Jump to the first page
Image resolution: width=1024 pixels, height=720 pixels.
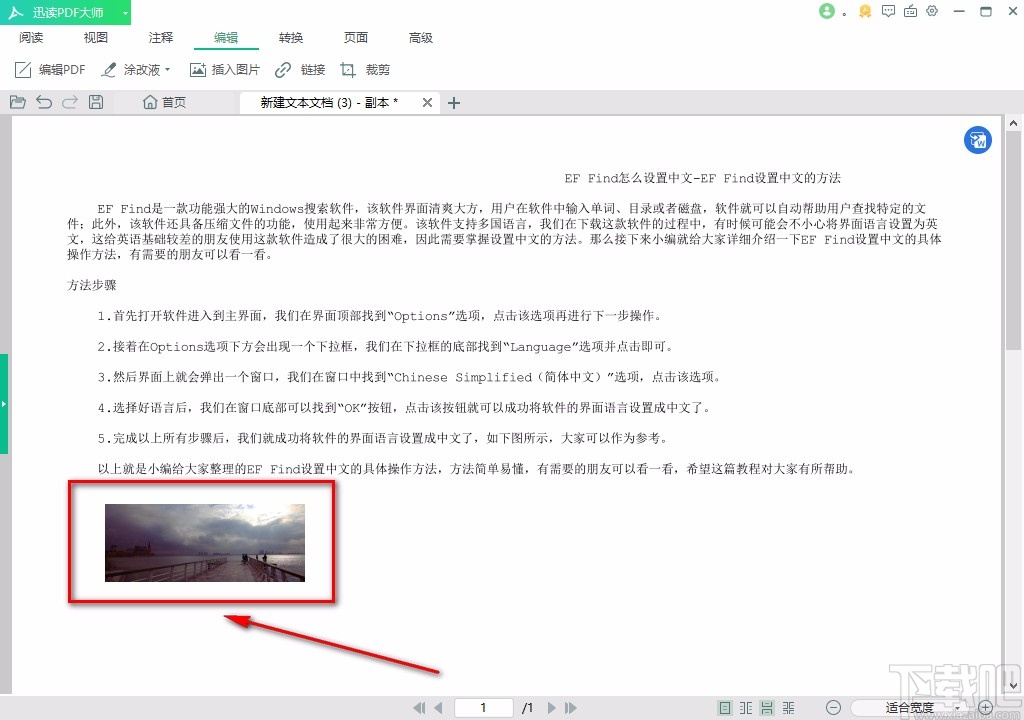click(x=419, y=708)
